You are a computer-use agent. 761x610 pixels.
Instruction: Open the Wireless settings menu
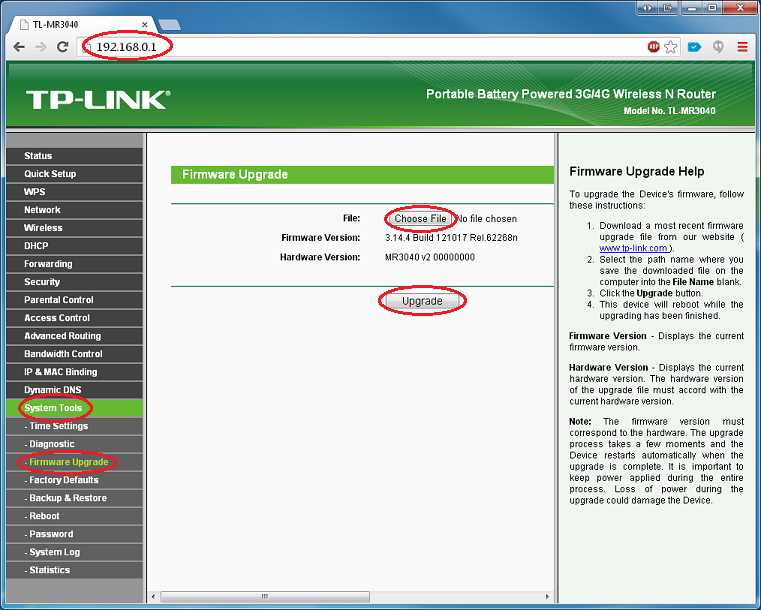(75, 228)
